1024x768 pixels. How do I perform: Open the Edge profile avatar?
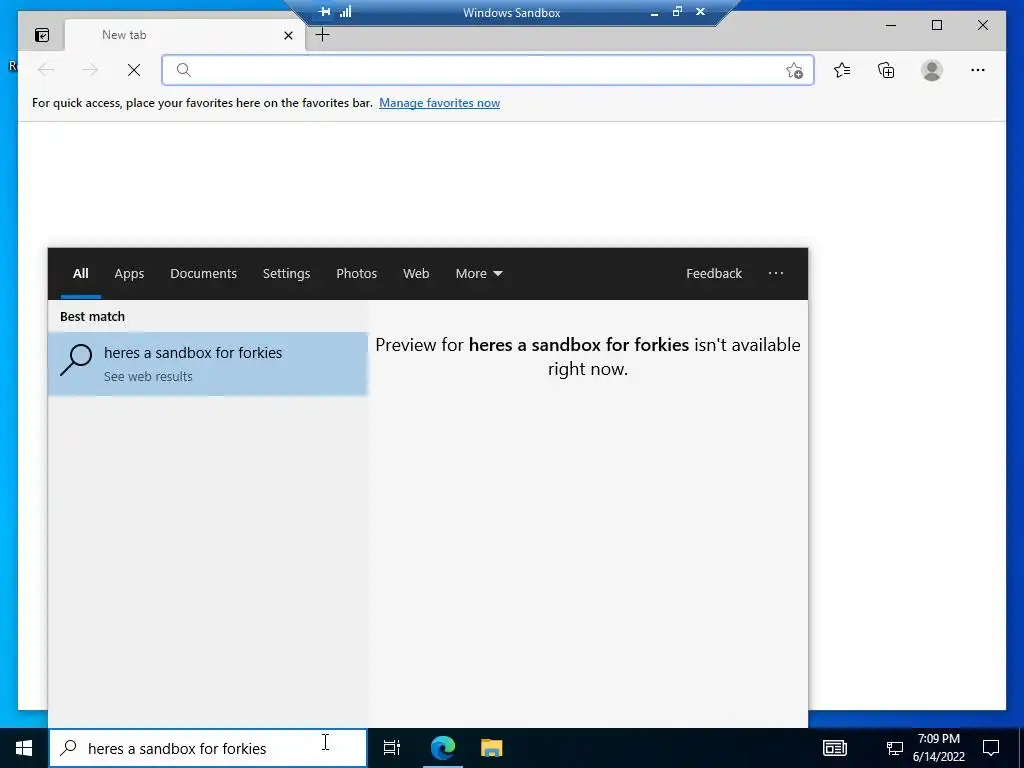[931, 70]
